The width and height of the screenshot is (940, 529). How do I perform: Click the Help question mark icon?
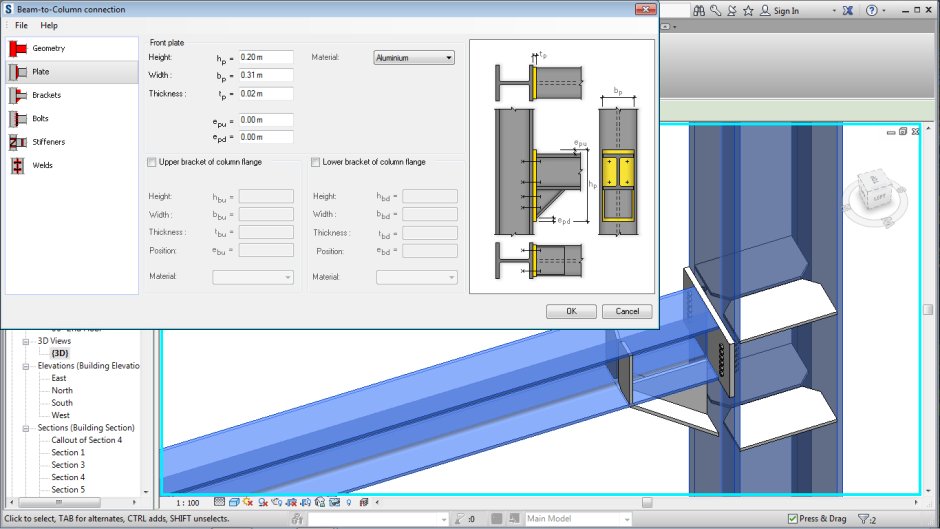[871, 11]
